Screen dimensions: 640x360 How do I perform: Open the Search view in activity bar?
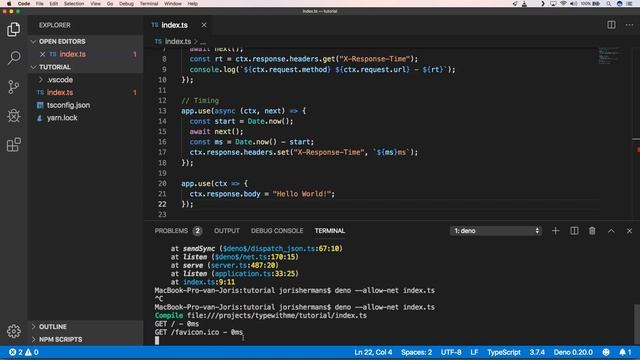pos(13,58)
